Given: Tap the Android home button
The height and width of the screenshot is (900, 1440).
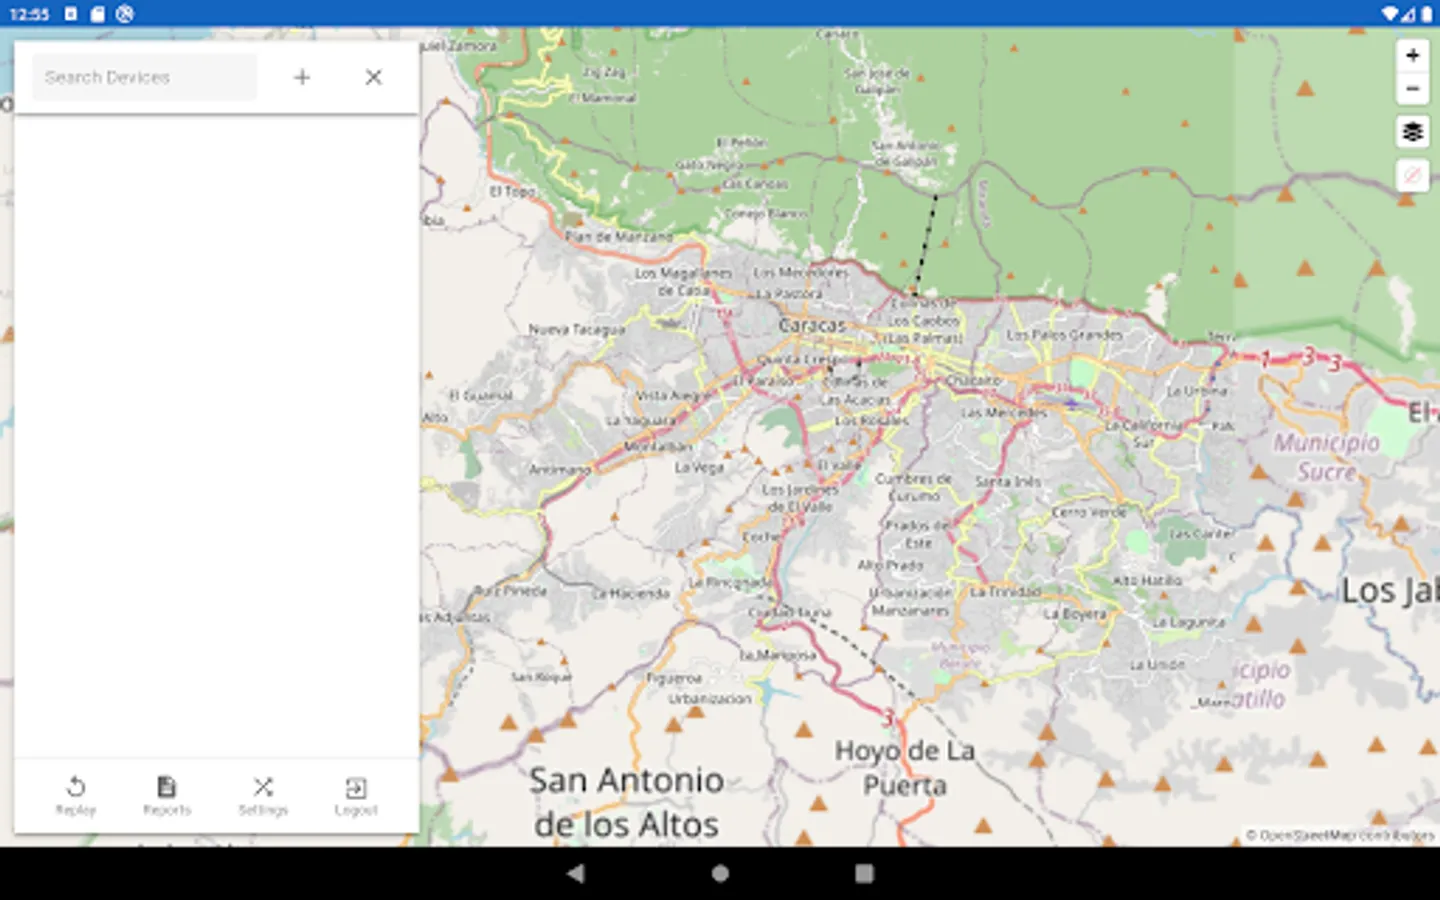Looking at the screenshot, I should tap(720, 873).
